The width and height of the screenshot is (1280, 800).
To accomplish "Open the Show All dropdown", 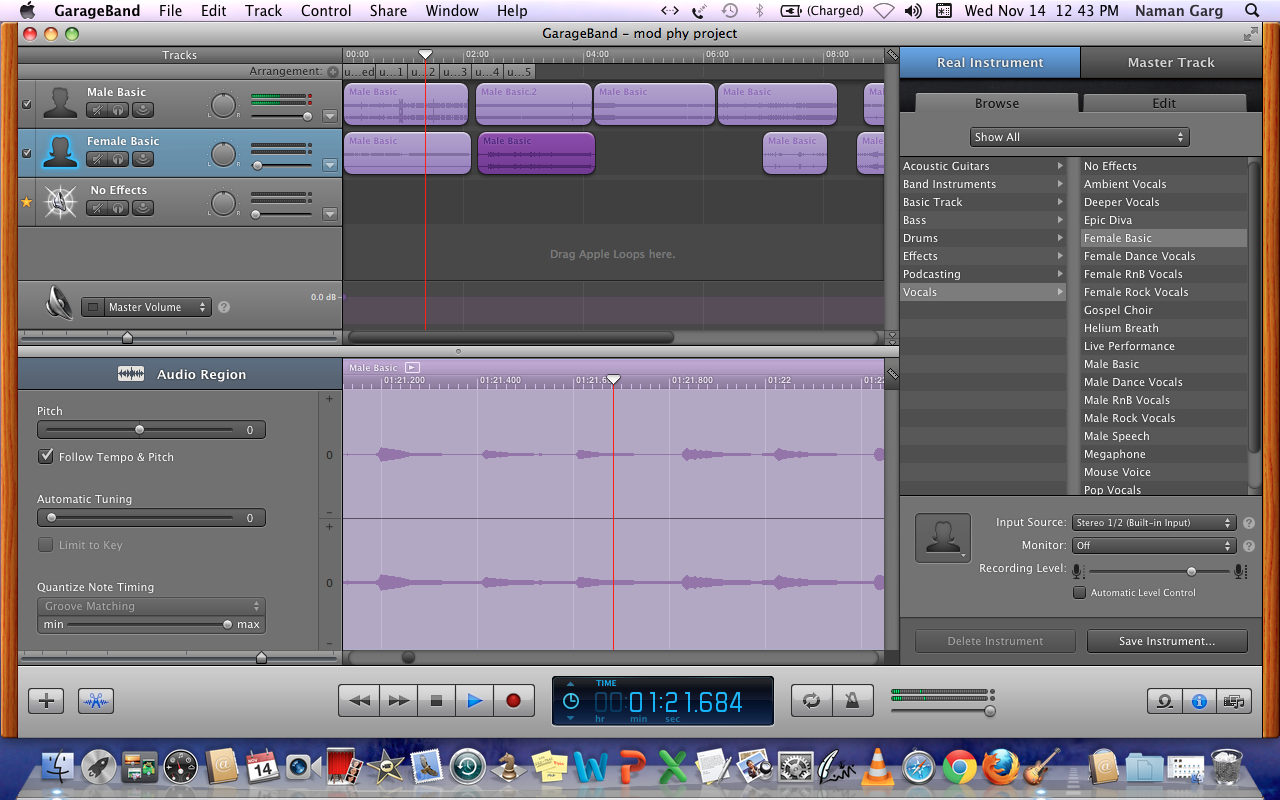I will click(x=1079, y=137).
